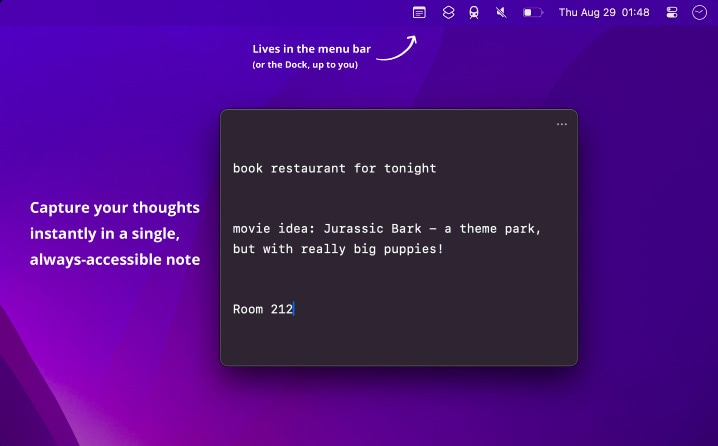The height and width of the screenshot is (446, 718).
Task: Click the "Lives in the menu bar" caption
Action: pyautogui.click(x=311, y=49)
